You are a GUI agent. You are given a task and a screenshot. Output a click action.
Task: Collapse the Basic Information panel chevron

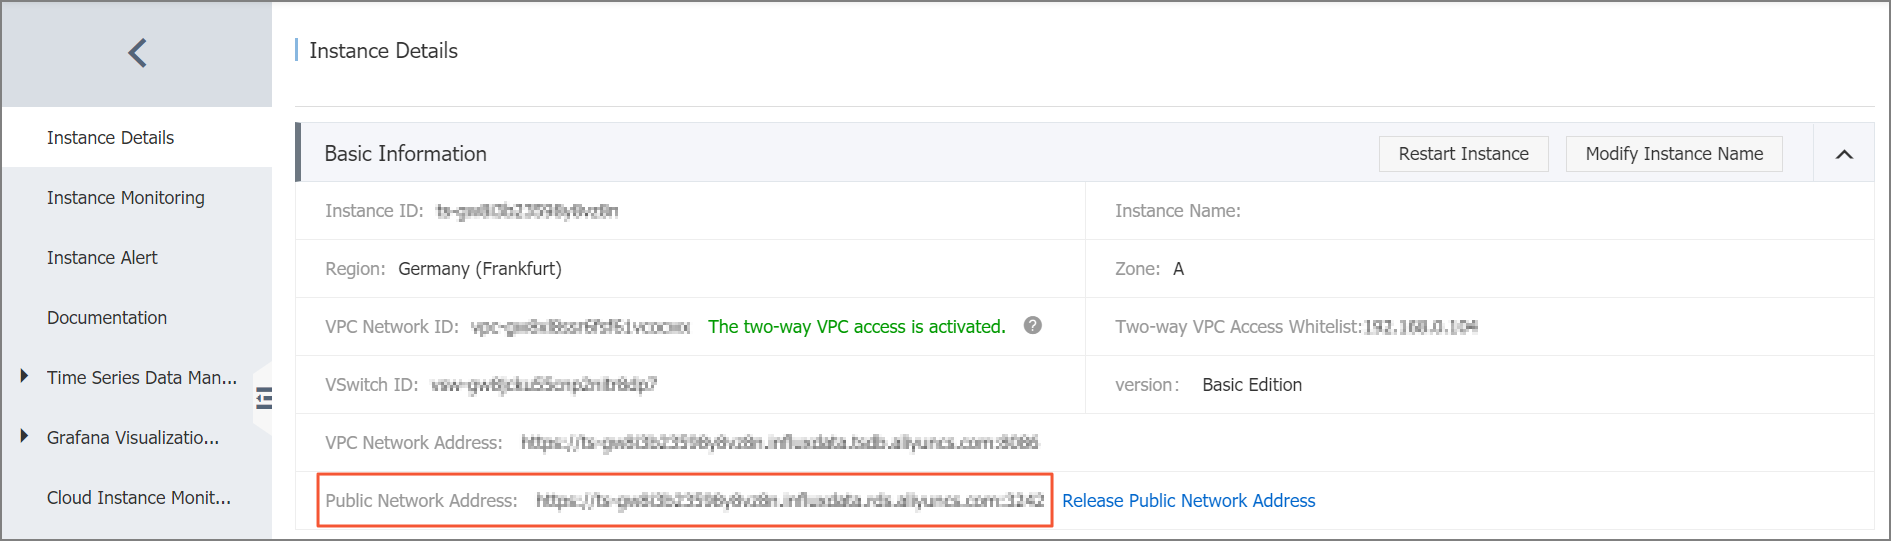pos(1844,154)
